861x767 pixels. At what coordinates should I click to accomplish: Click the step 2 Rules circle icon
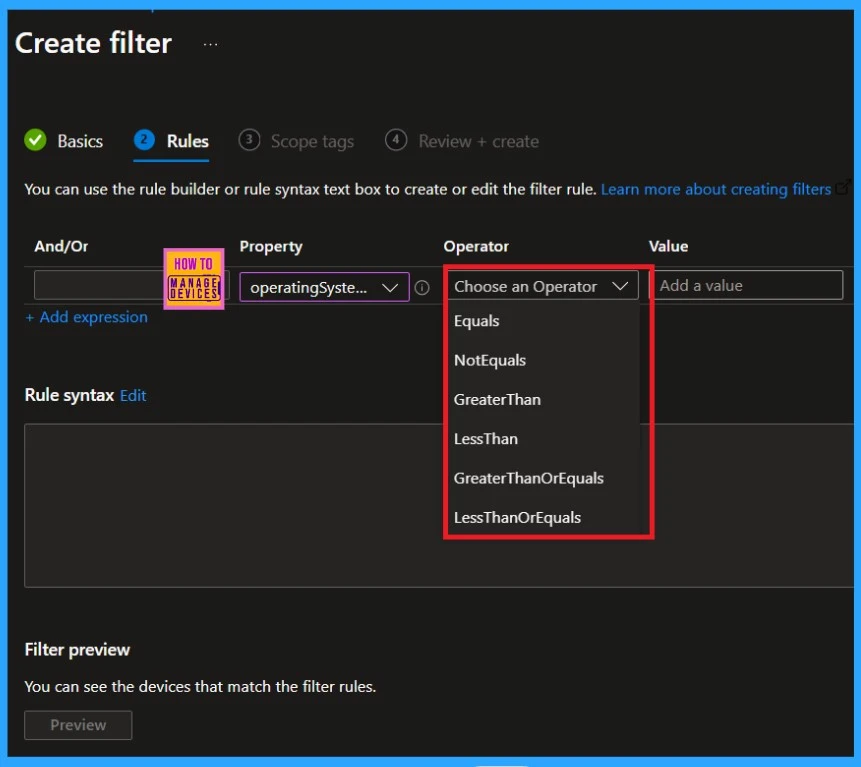click(x=144, y=139)
